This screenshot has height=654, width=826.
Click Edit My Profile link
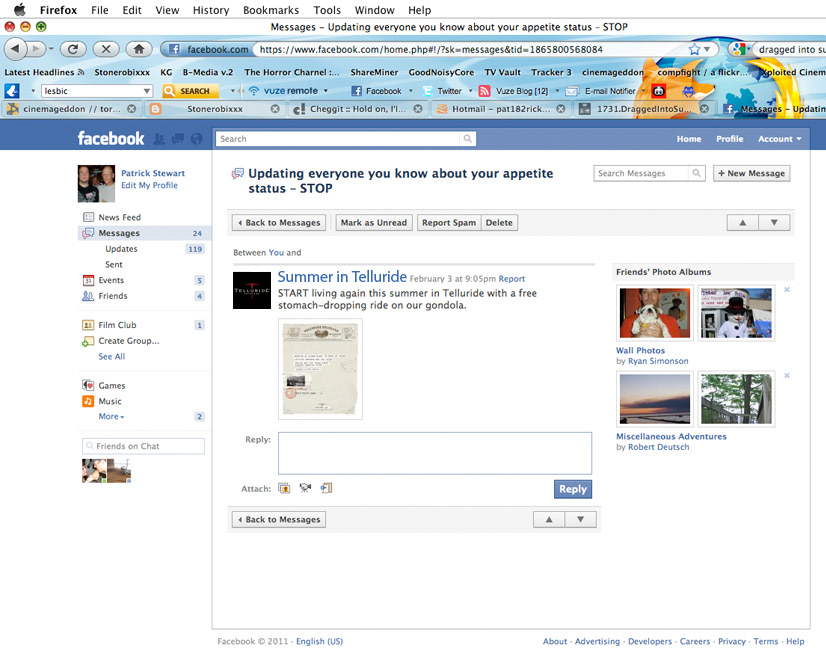click(x=149, y=185)
